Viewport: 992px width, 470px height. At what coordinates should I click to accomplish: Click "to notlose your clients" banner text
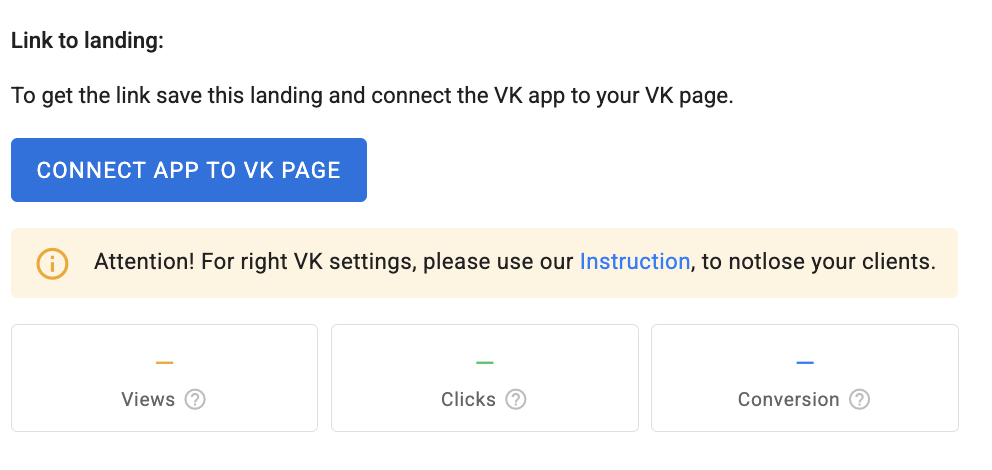(x=818, y=262)
